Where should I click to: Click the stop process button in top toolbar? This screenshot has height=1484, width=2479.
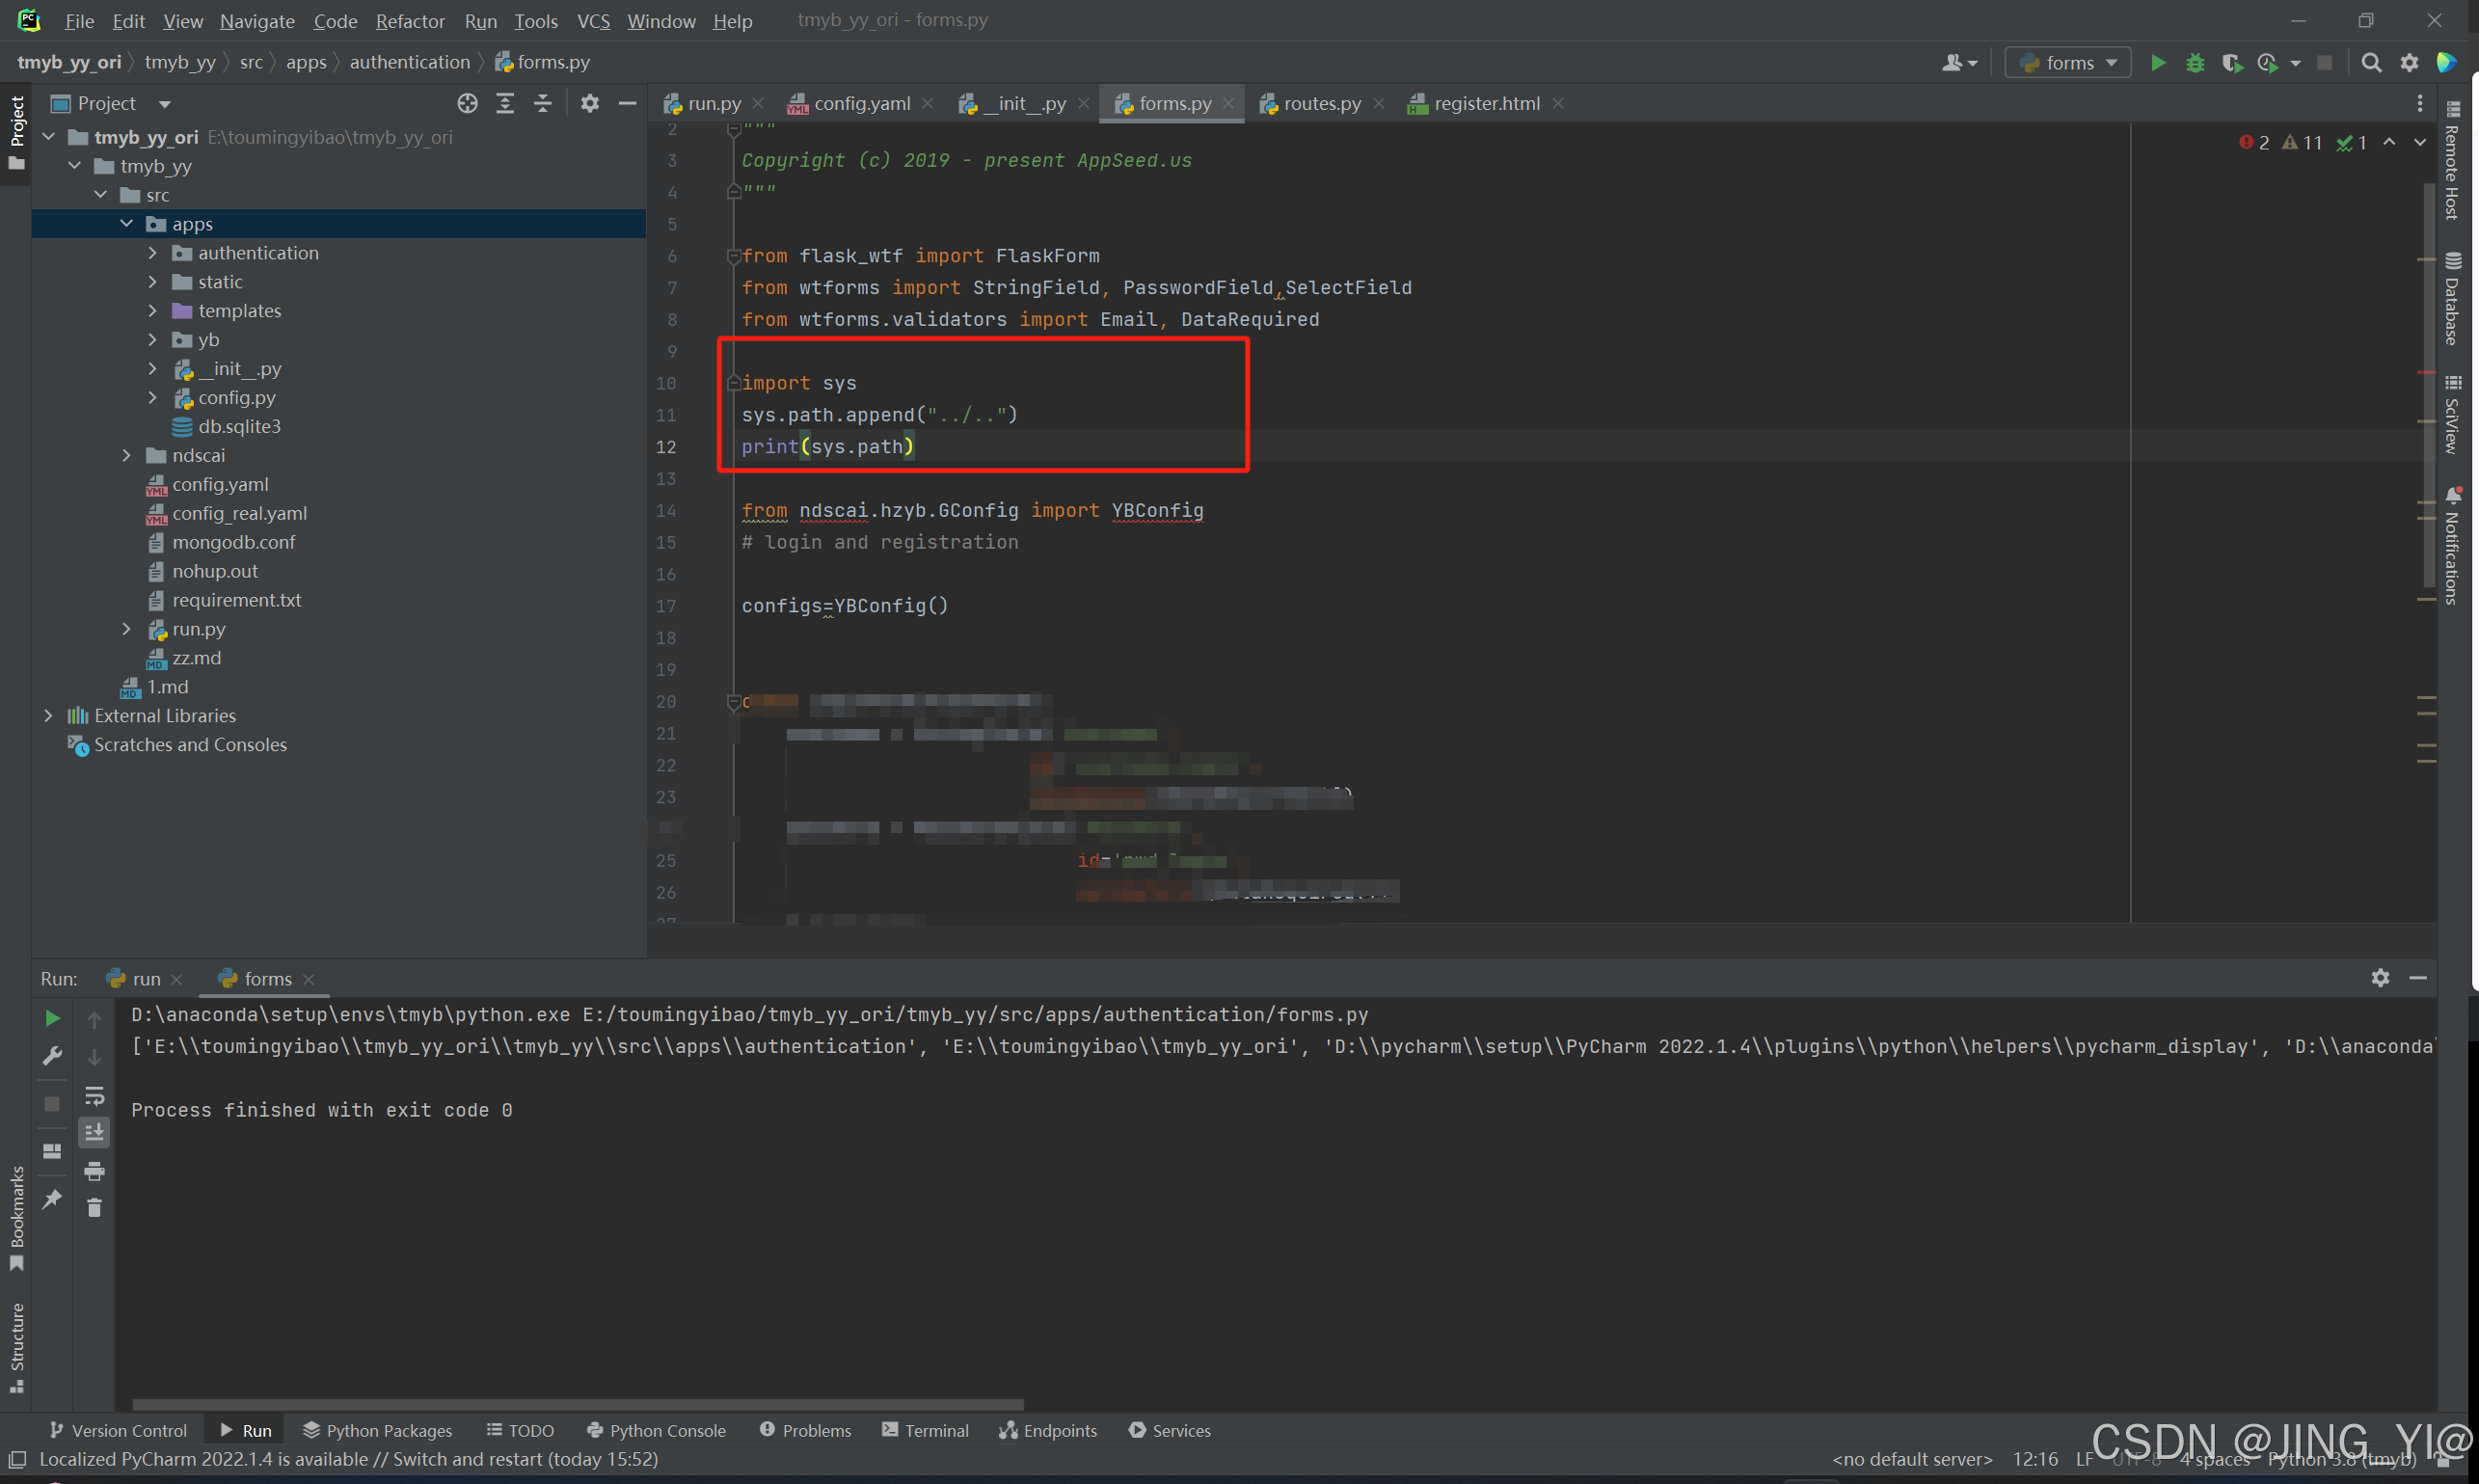tap(2324, 63)
